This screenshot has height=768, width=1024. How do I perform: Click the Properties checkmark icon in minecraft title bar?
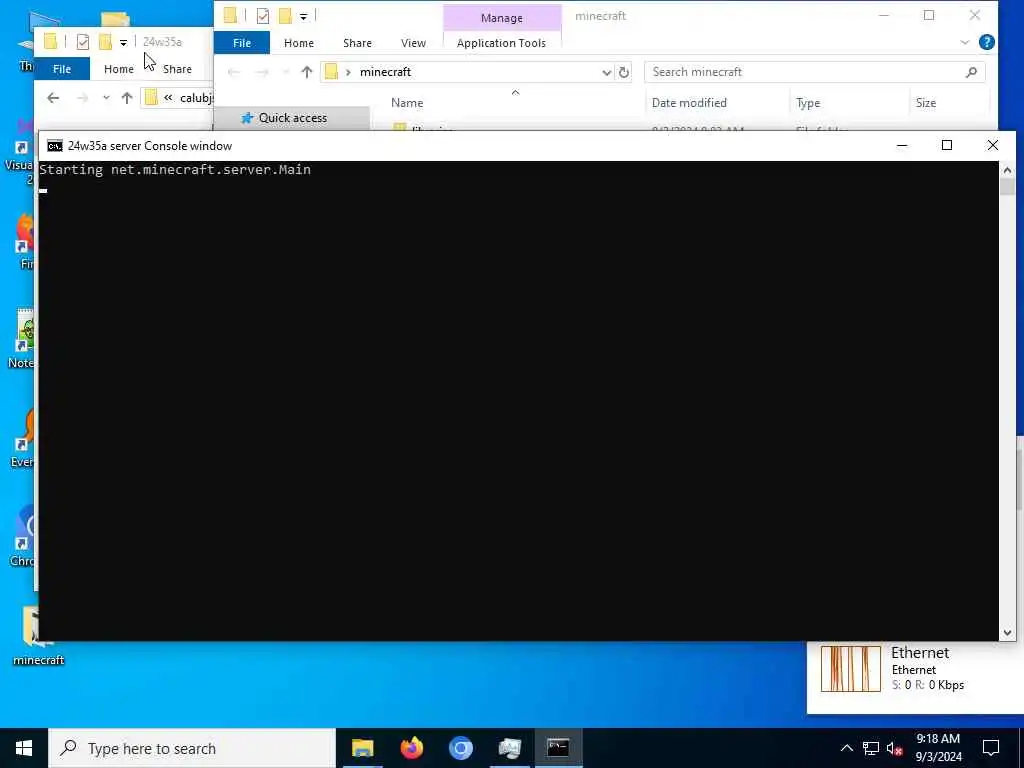click(263, 16)
